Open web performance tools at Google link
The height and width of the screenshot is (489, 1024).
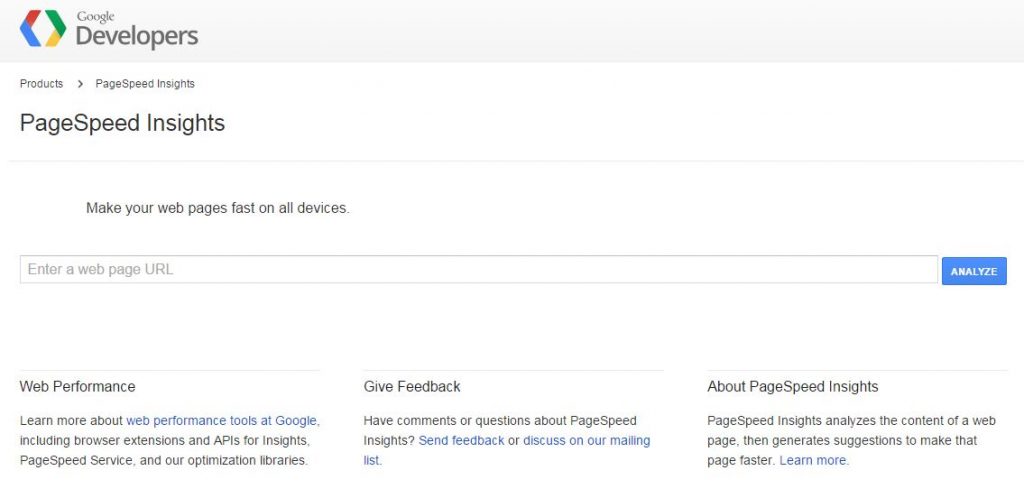[x=221, y=421]
